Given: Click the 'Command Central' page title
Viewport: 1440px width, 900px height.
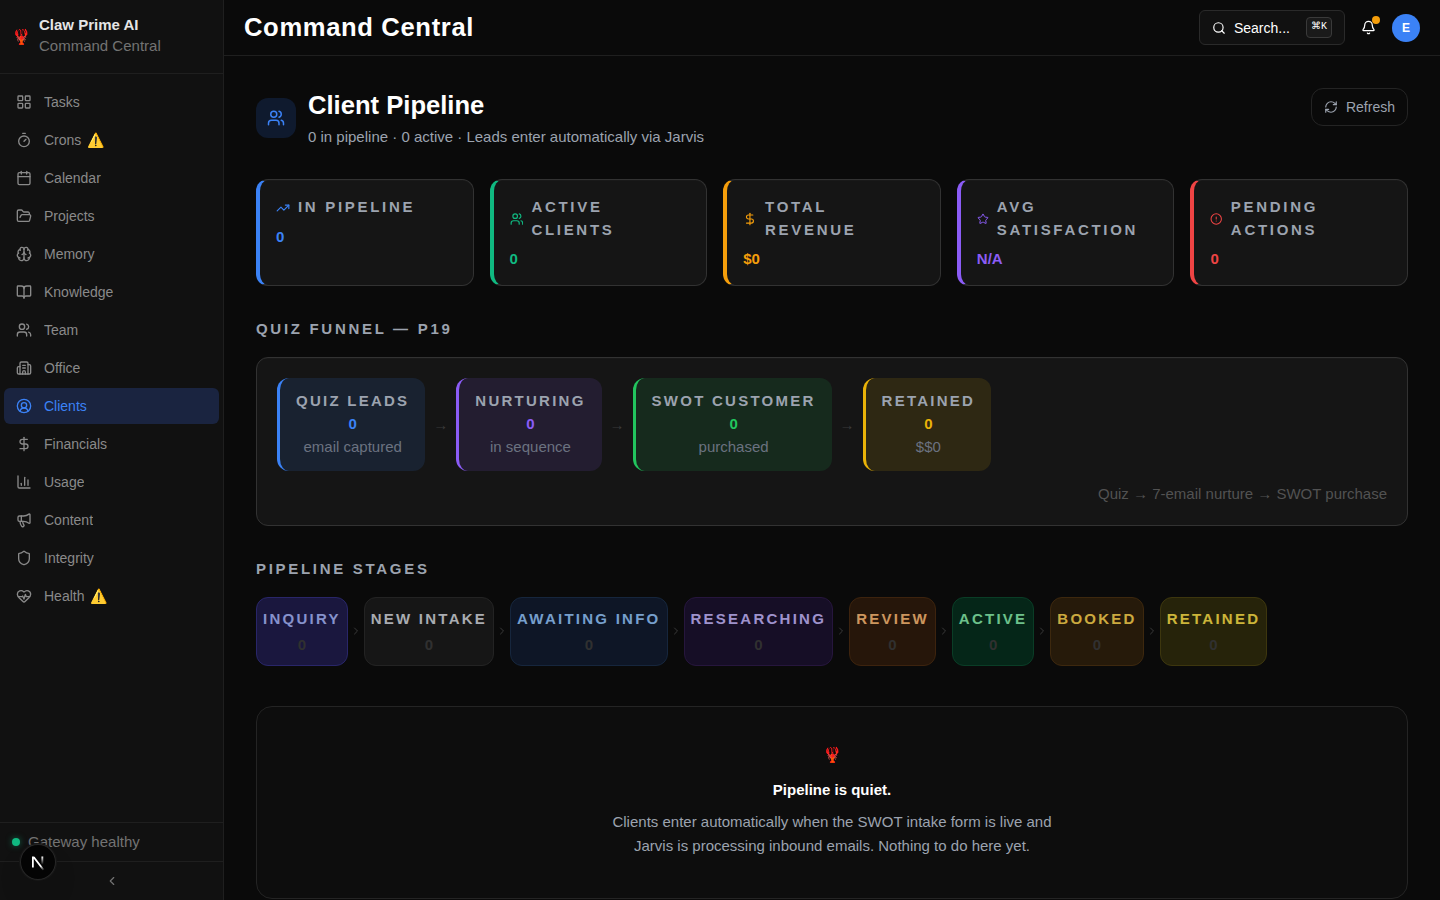Looking at the screenshot, I should pyautogui.click(x=359, y=27).
